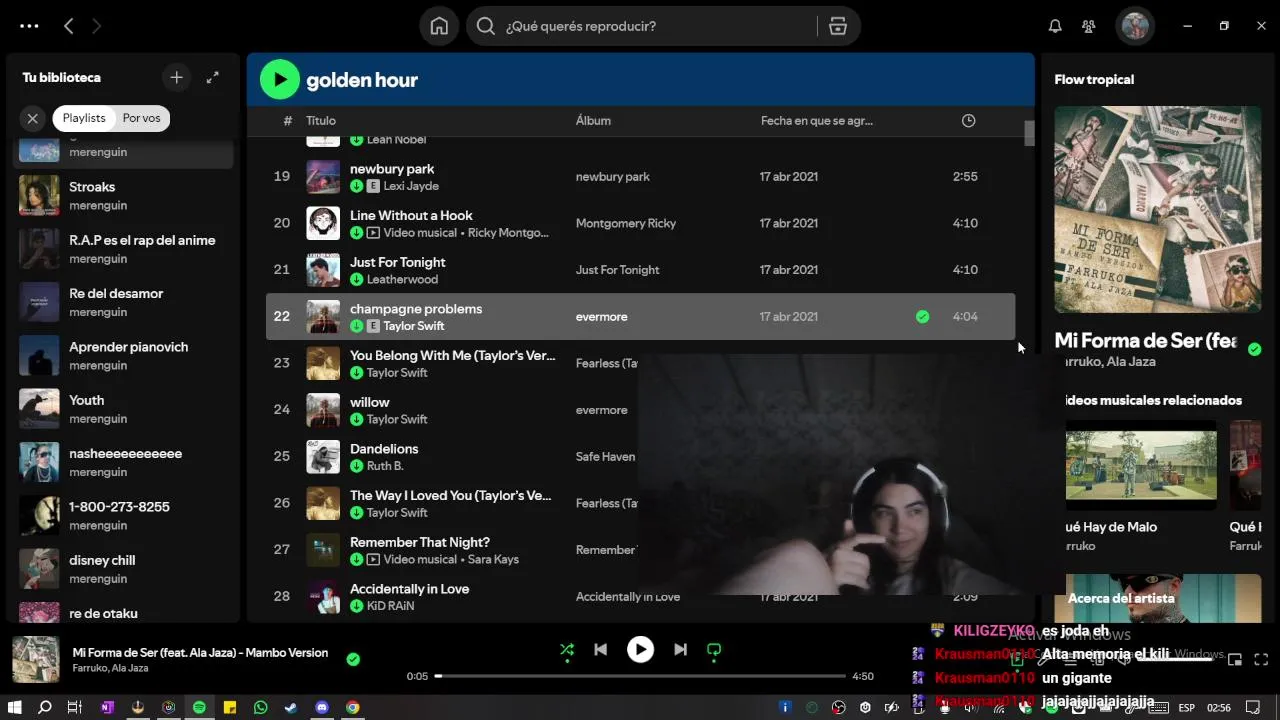Go back with the left arrow
This screenshot has width=1280, height=720.
(68, 26)
